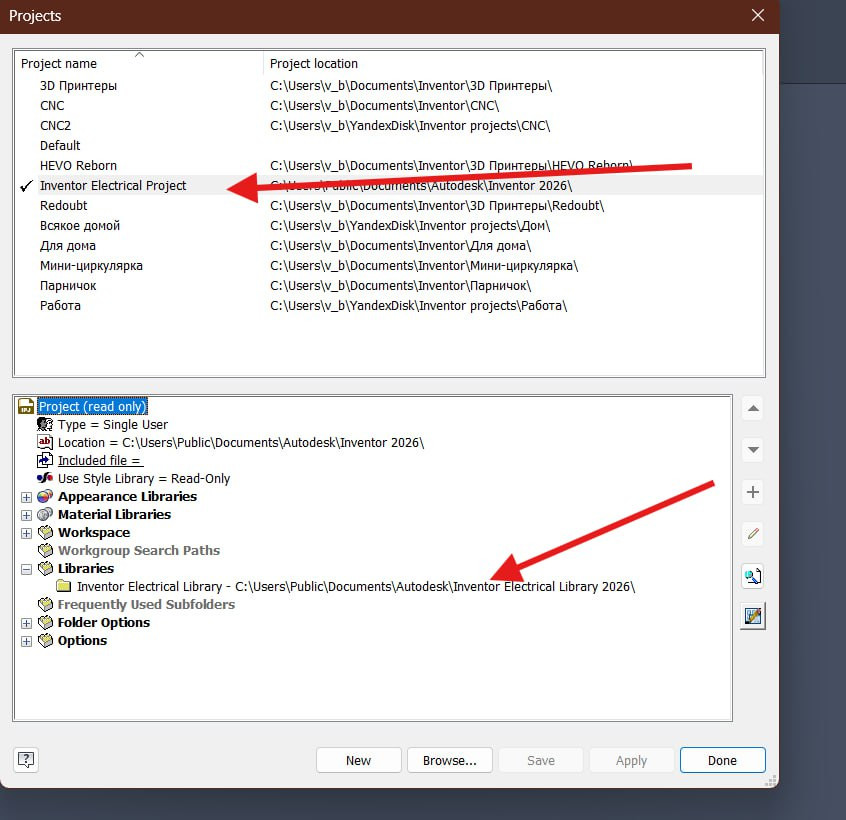The height and width of the screenshot is (820, 846).
Task: Click the Save button
Action: click(x=541, y=760)
